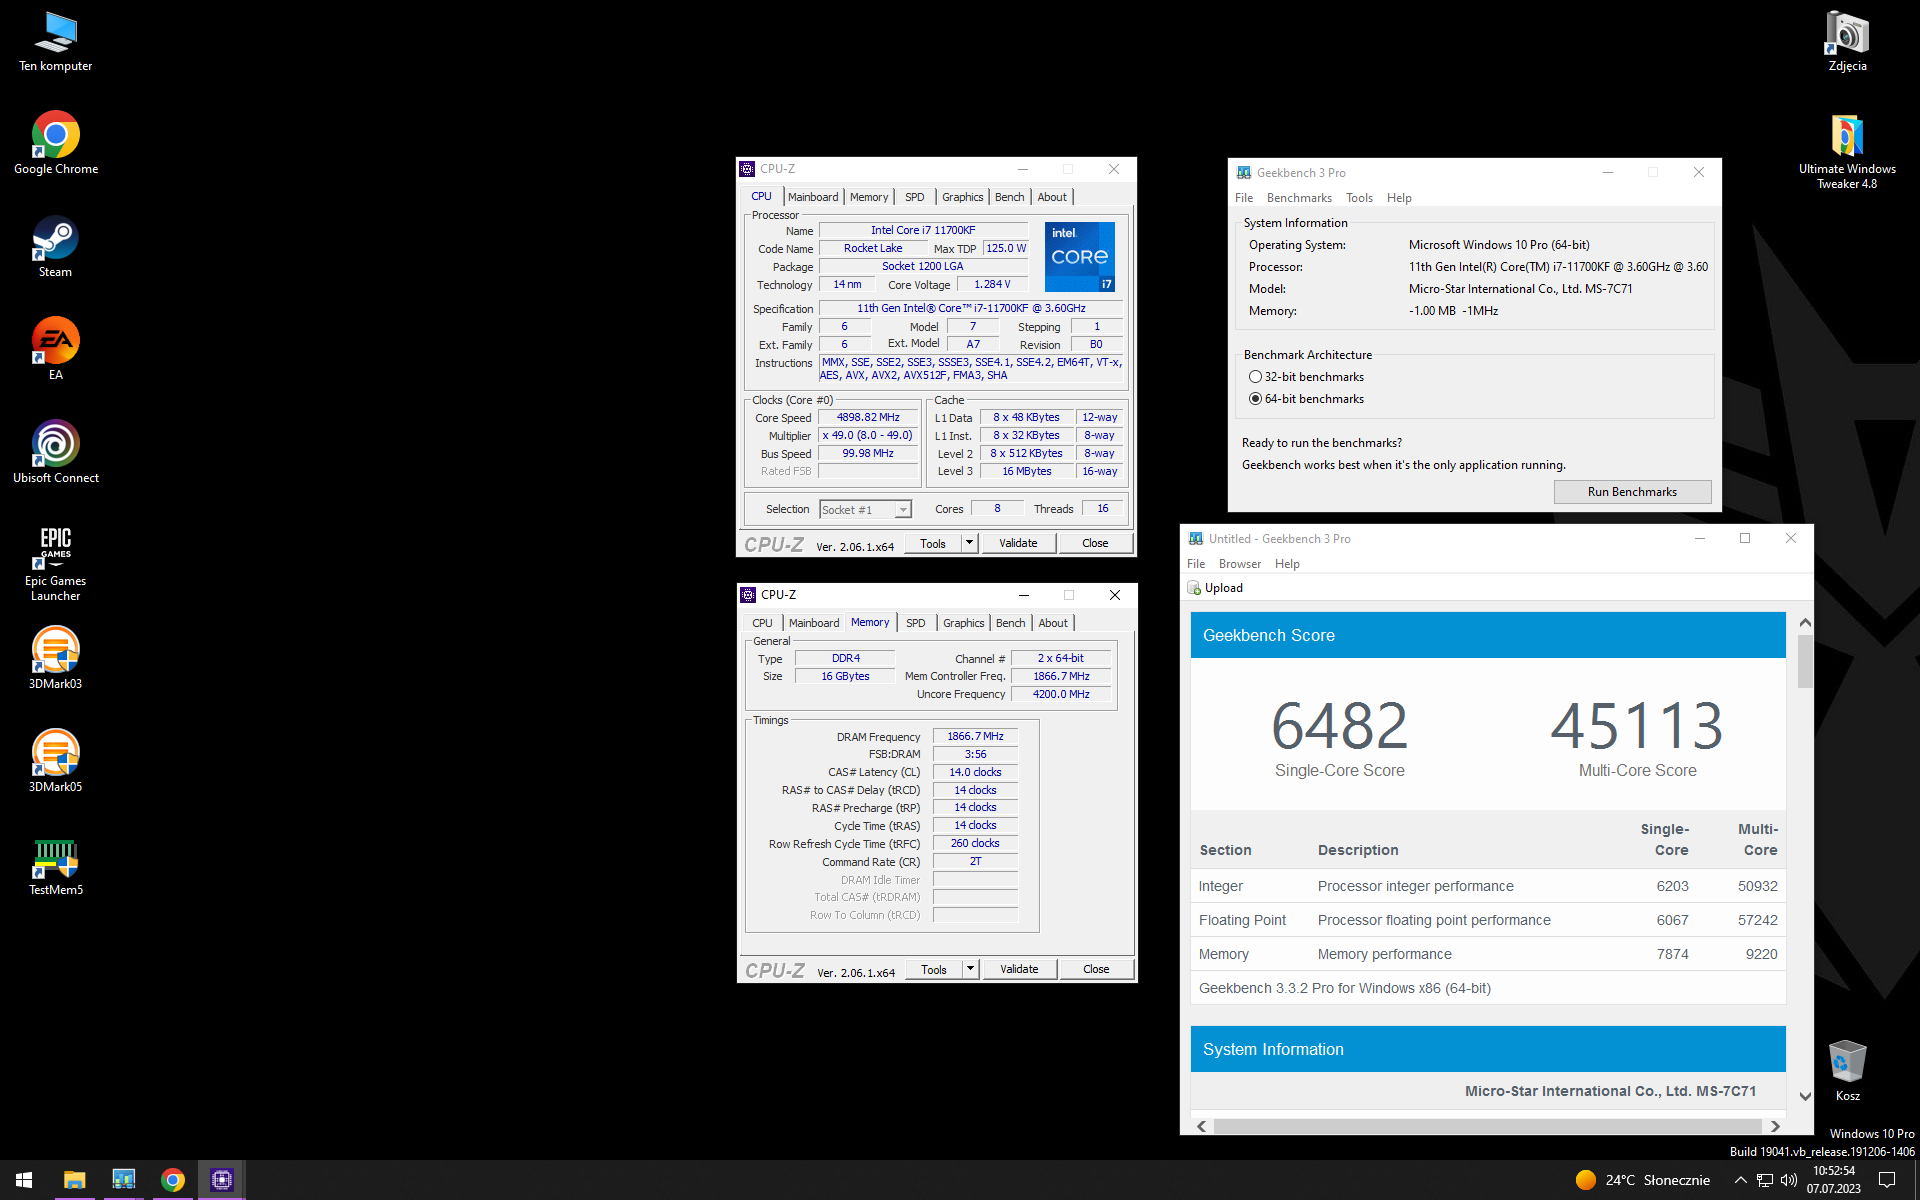Open the Ten komputer desktop icon

(x=56, y=42)
